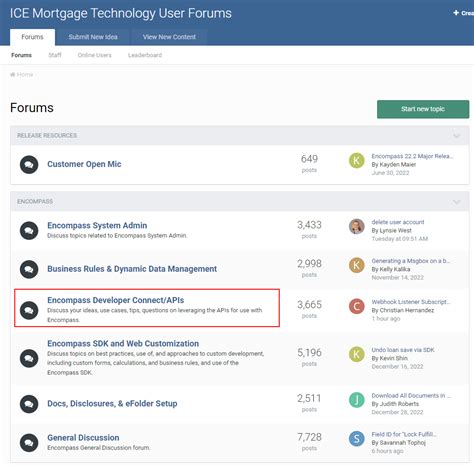
Task: Click the Encompass System Admin forum icon
Action: coord(29,231)
